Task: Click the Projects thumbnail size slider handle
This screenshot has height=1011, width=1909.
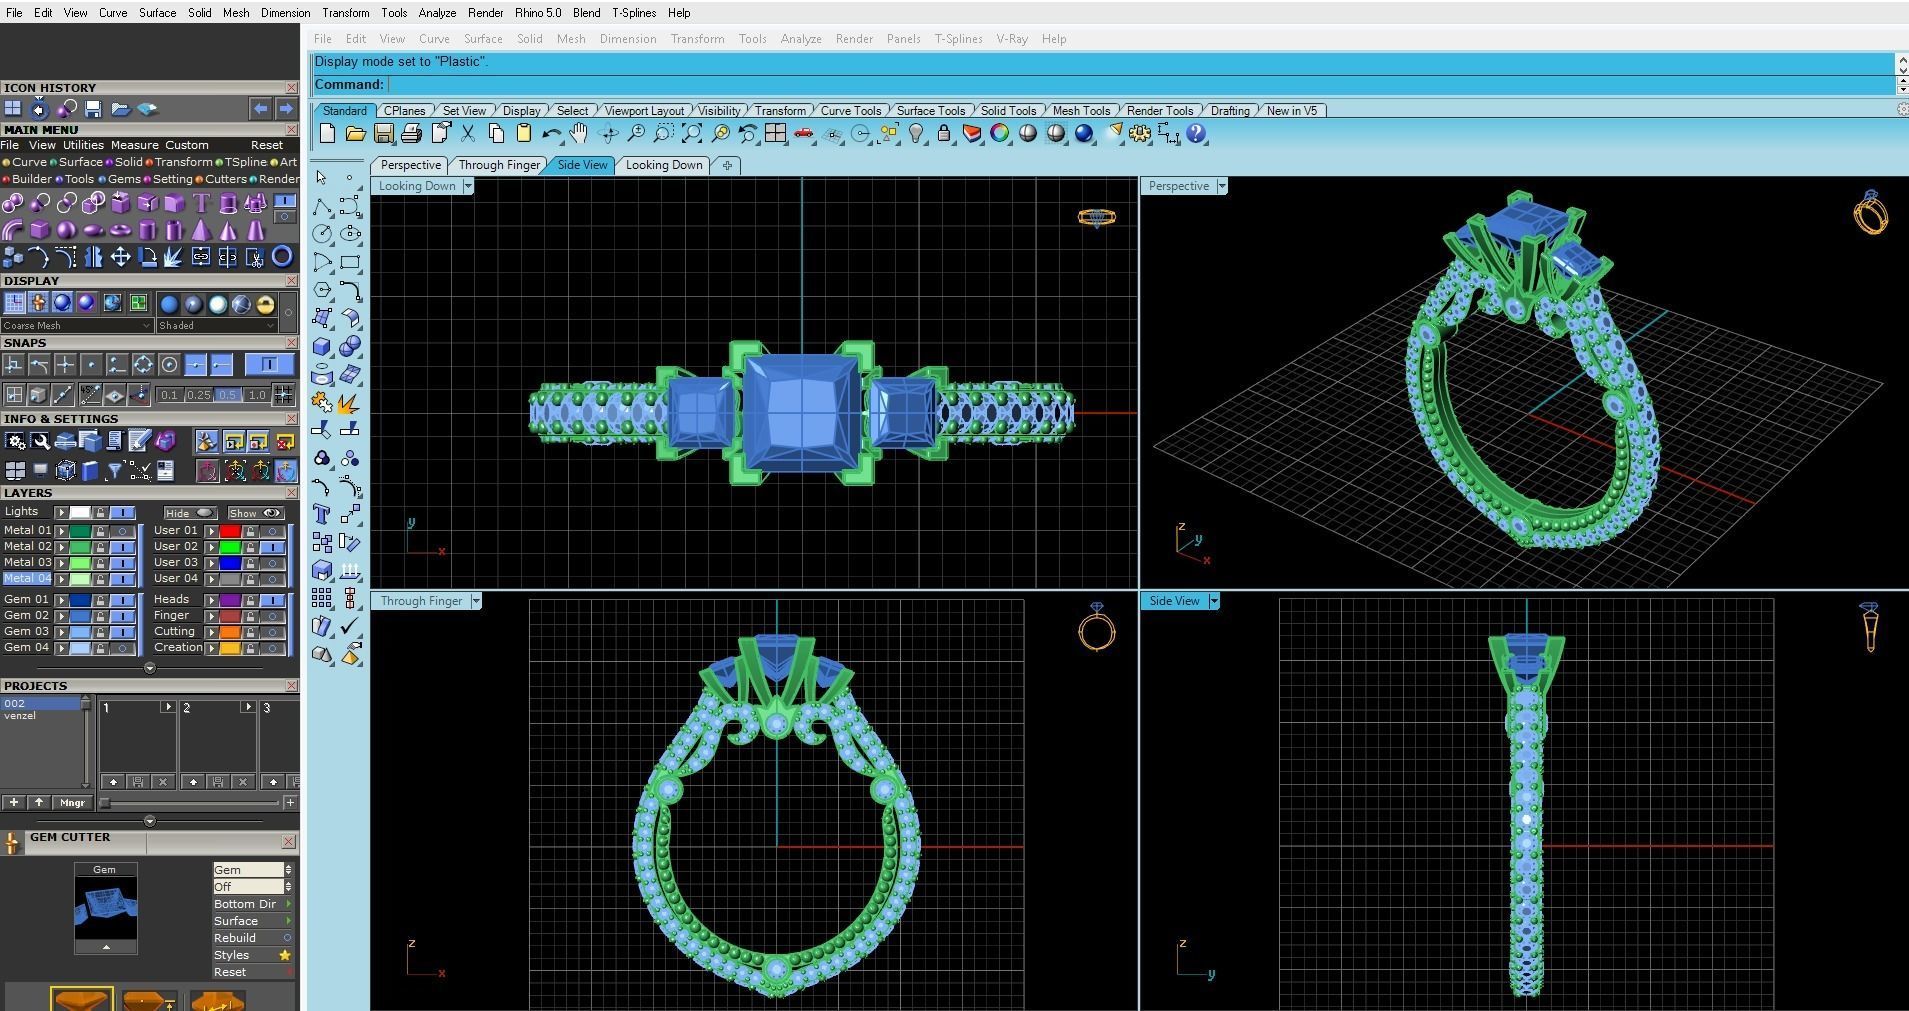Action: 105,803
